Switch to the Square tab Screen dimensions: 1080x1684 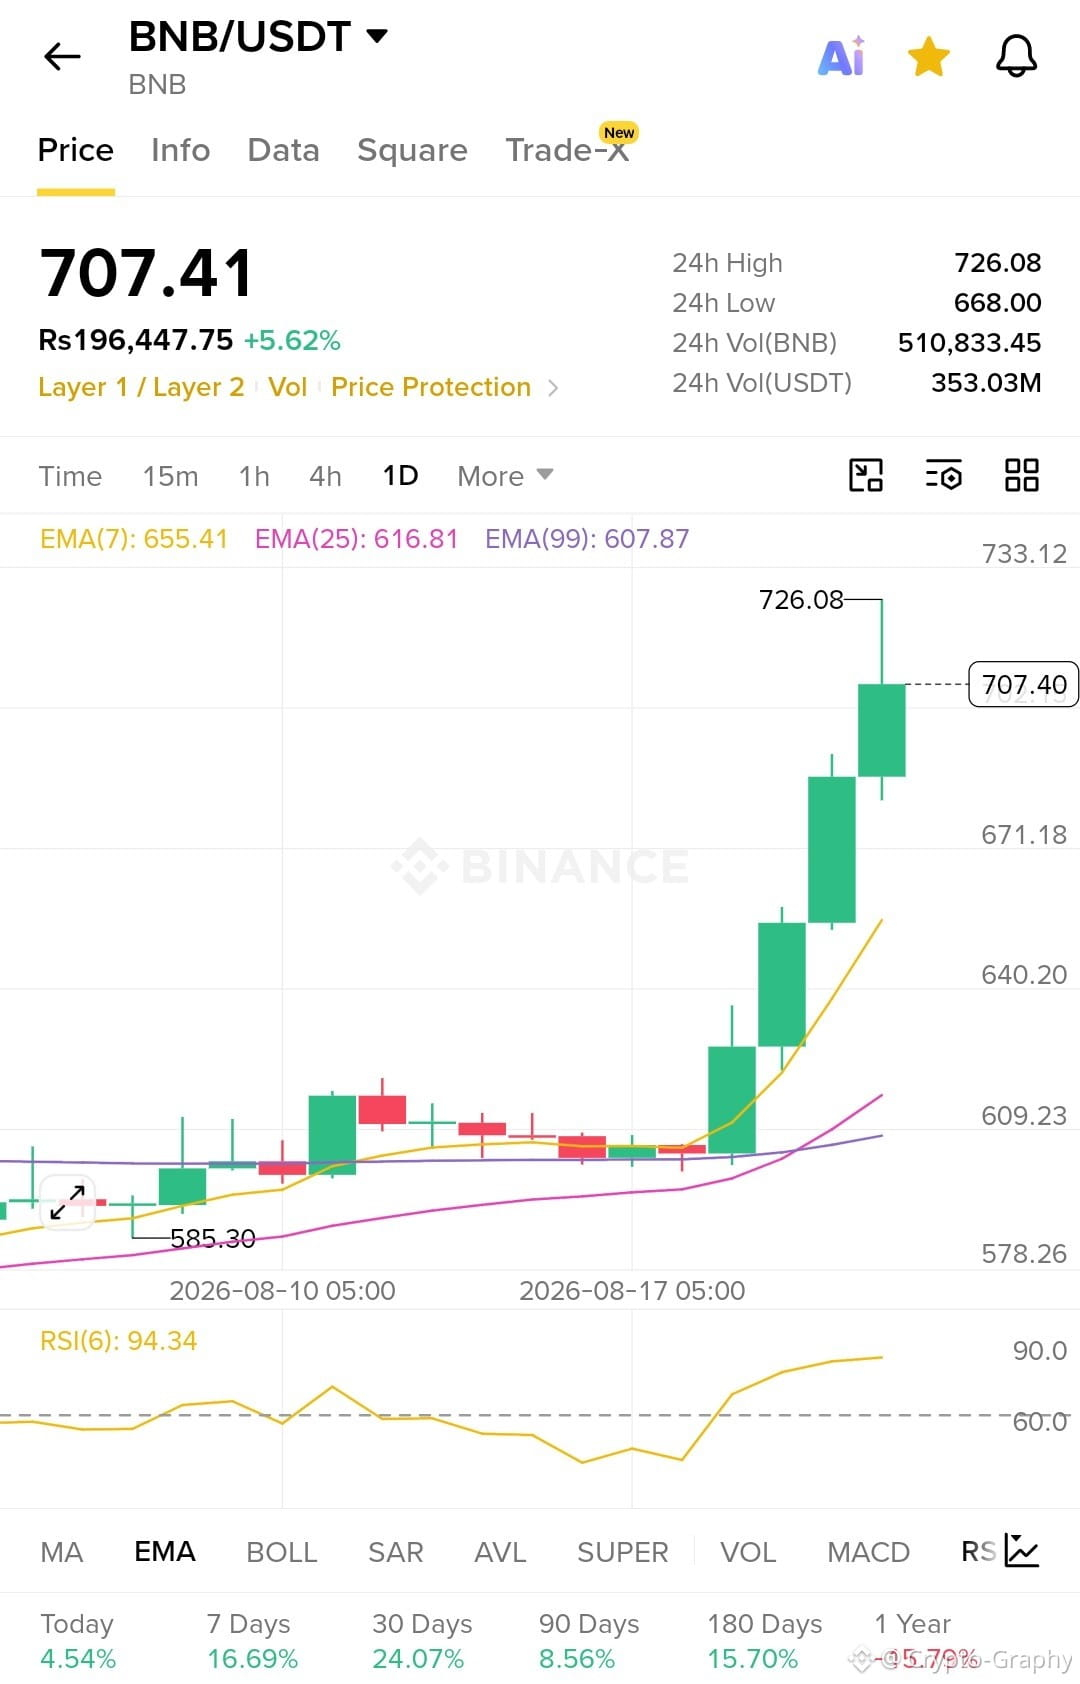(412, 150)
